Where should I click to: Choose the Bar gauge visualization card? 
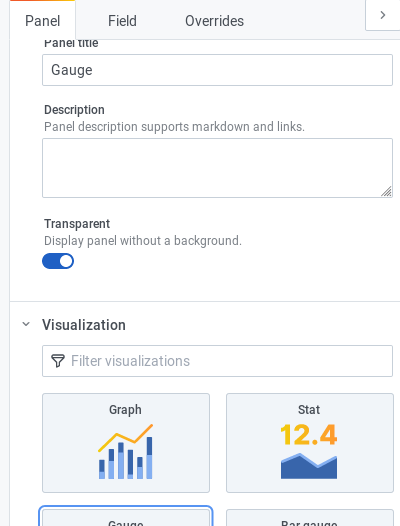click(310, 518)
